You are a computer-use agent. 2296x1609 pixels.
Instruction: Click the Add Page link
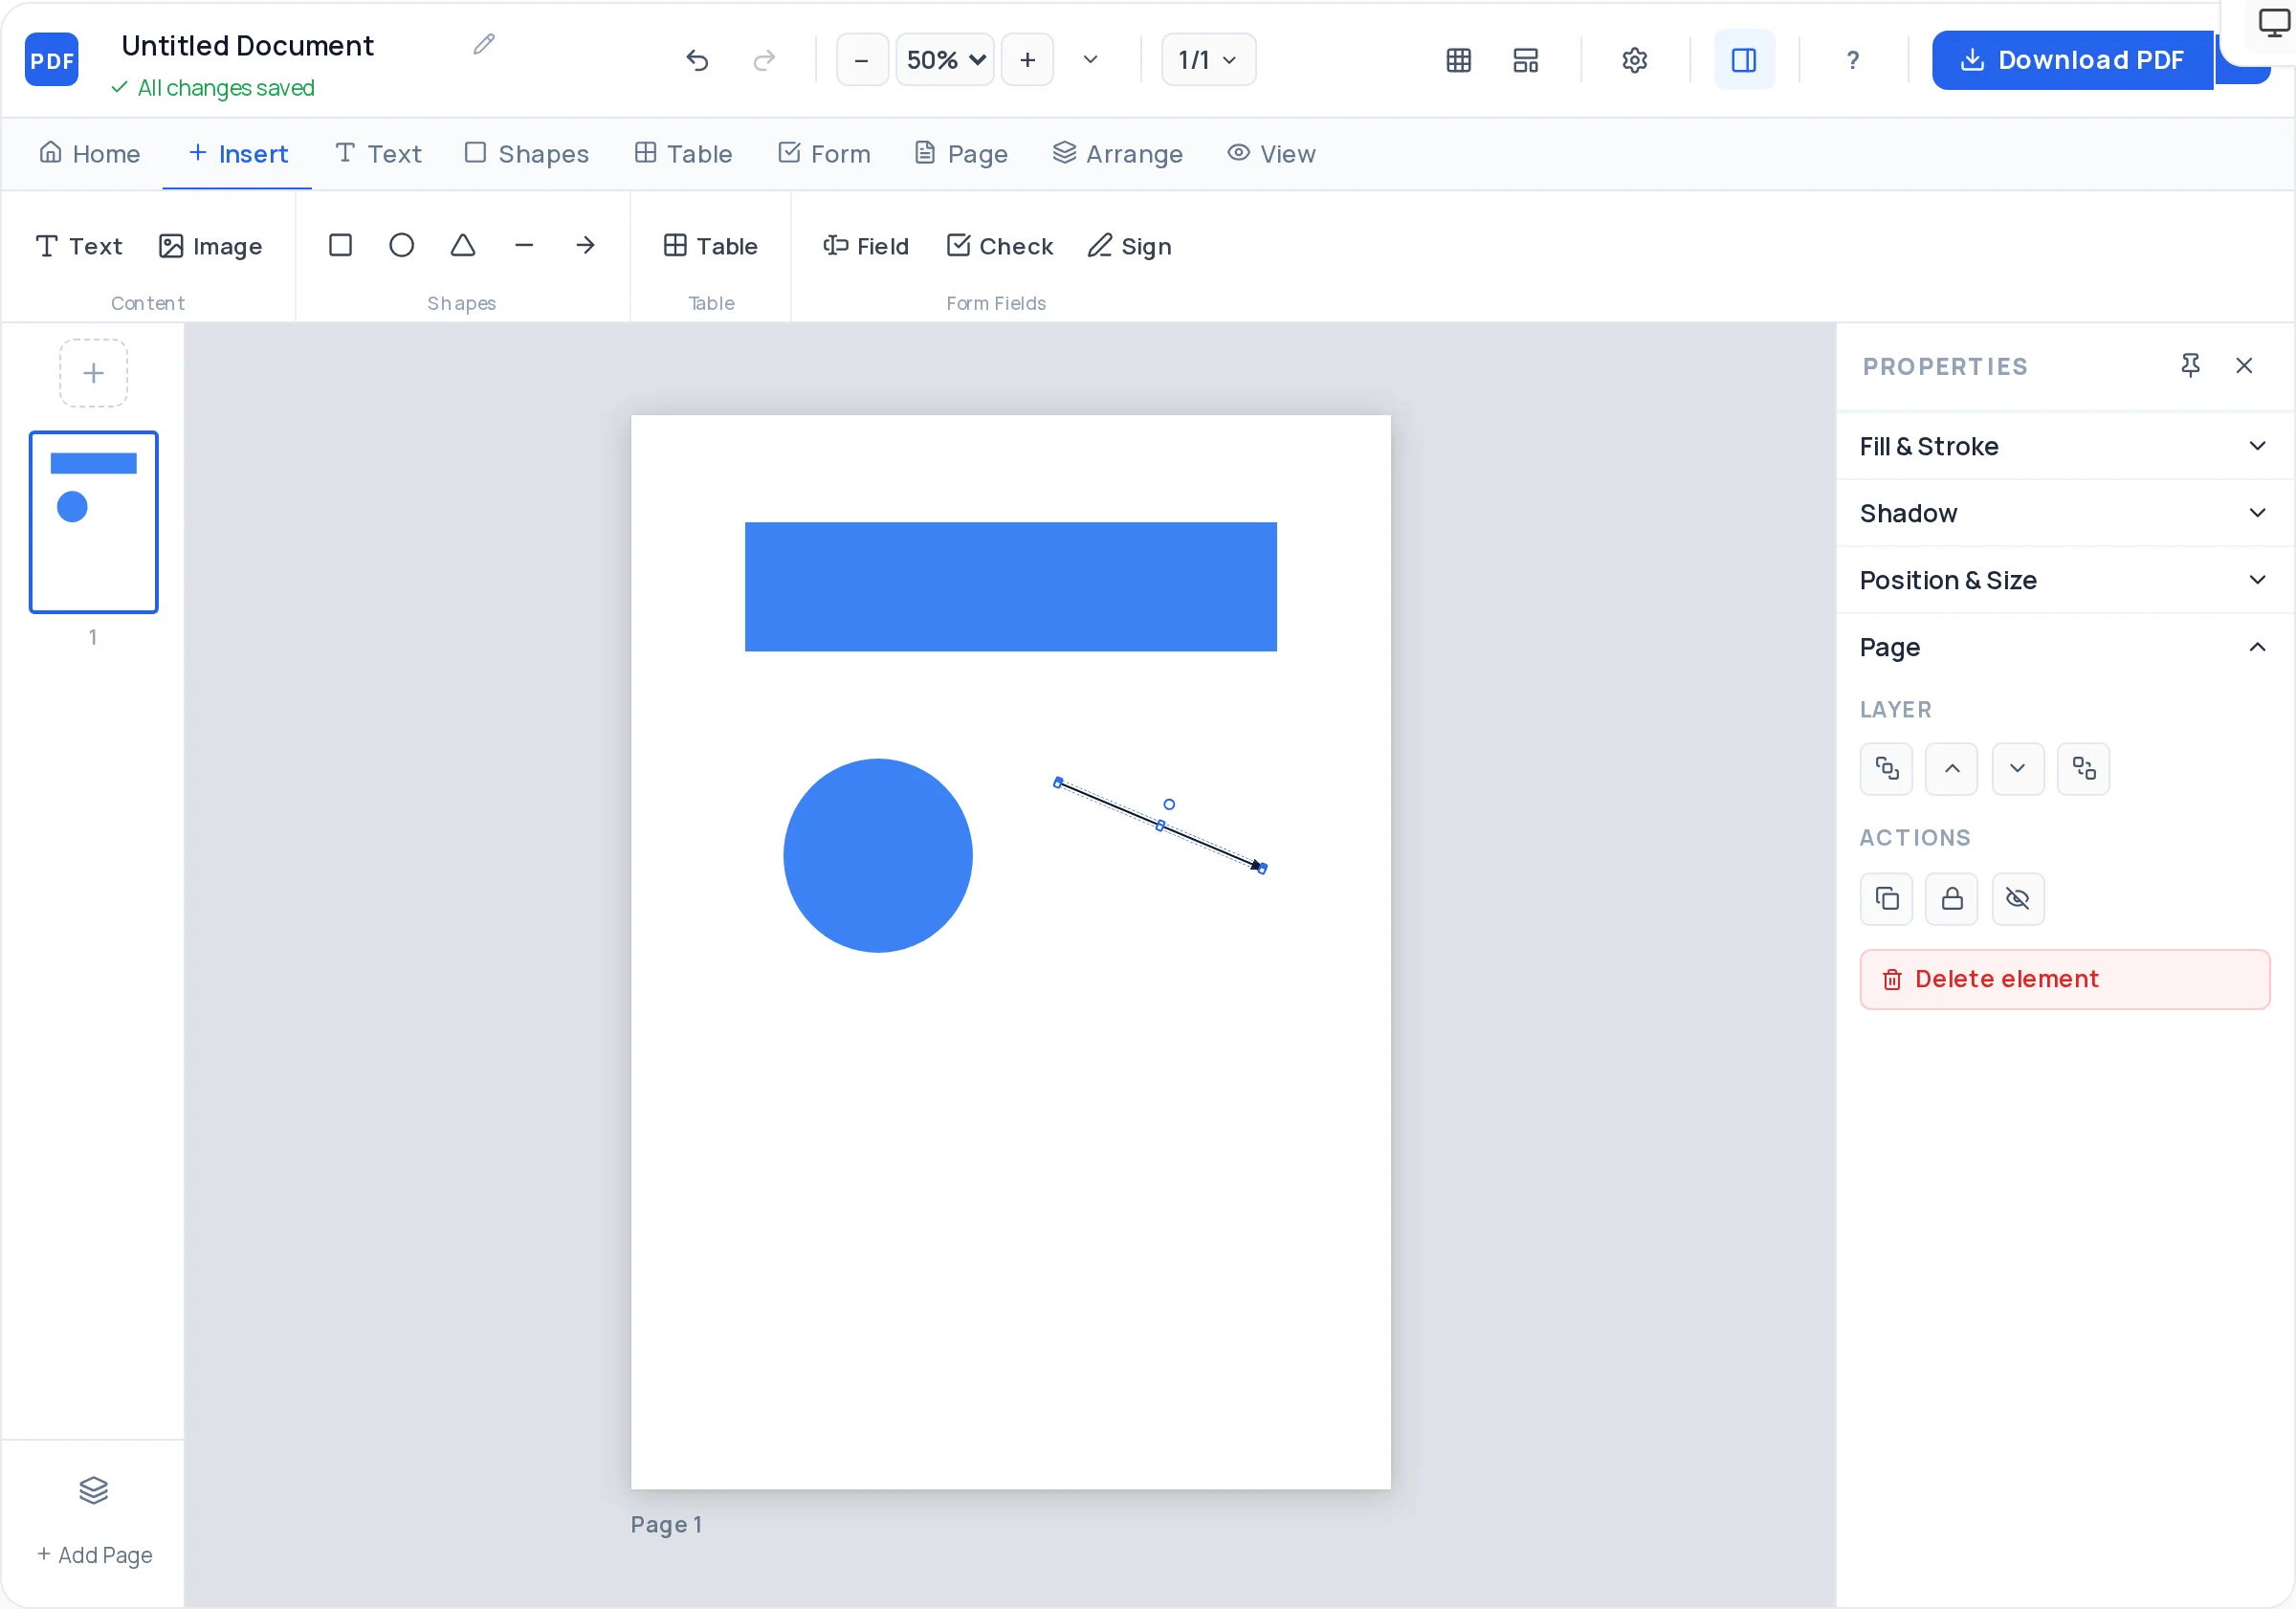(95, 1555)
